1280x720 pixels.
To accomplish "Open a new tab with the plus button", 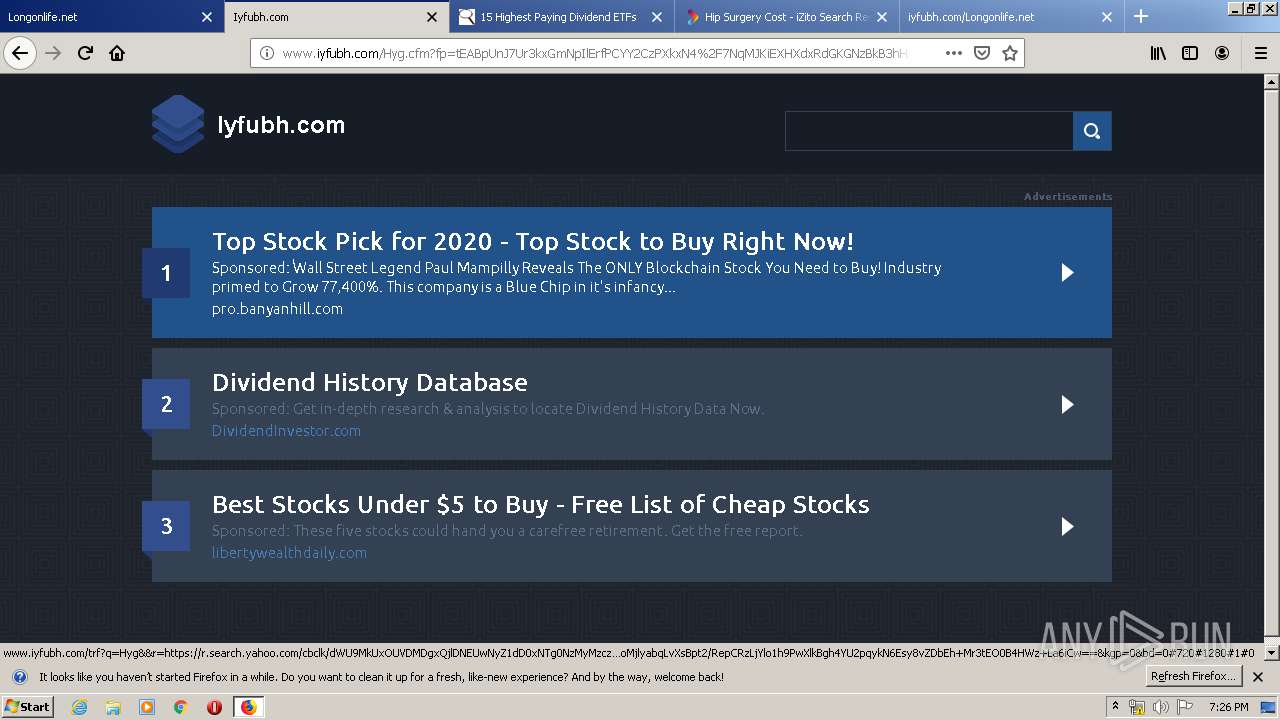I will [x=1141, y=16].
